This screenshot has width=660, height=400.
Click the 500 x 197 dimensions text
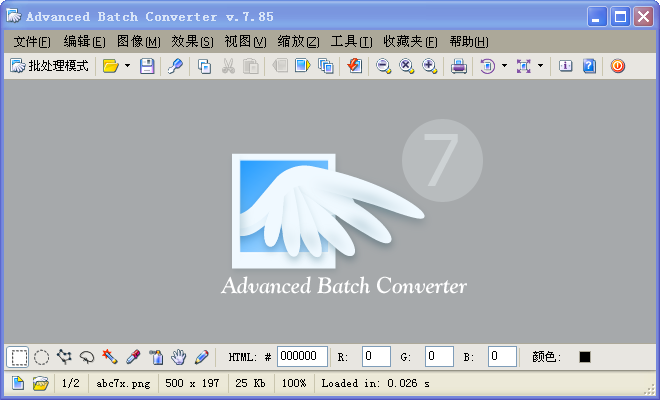tap(192, 383)
